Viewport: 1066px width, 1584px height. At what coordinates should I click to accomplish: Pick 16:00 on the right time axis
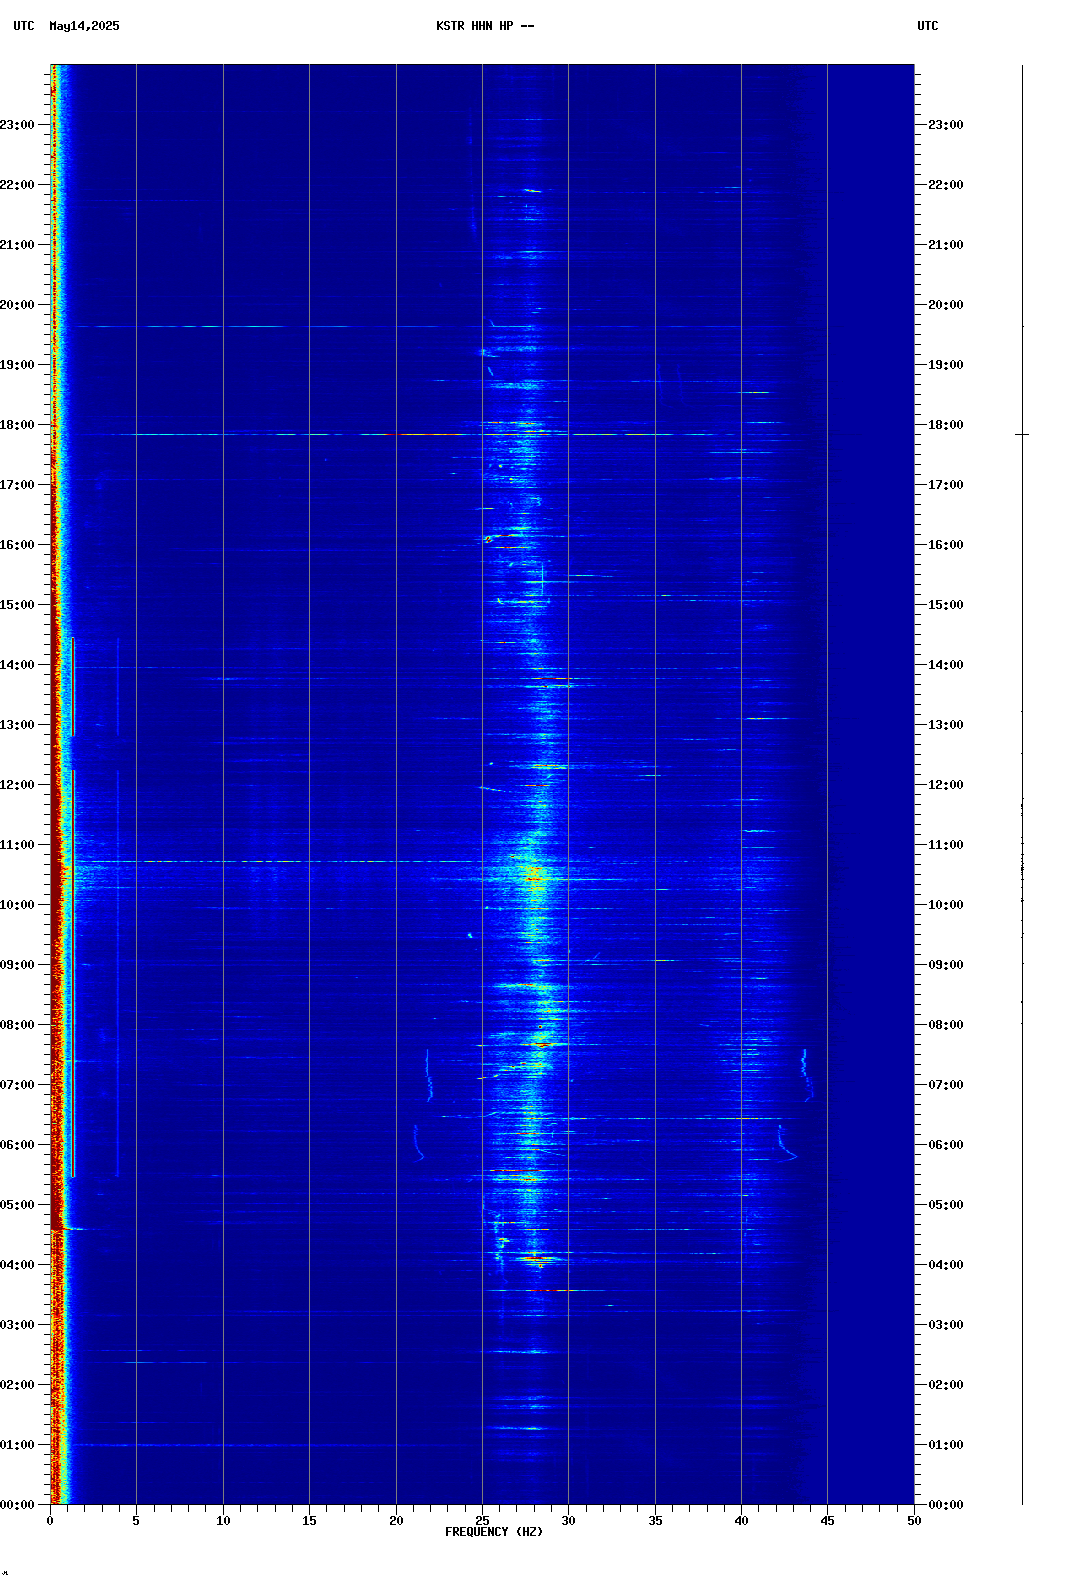coord(946,545)
